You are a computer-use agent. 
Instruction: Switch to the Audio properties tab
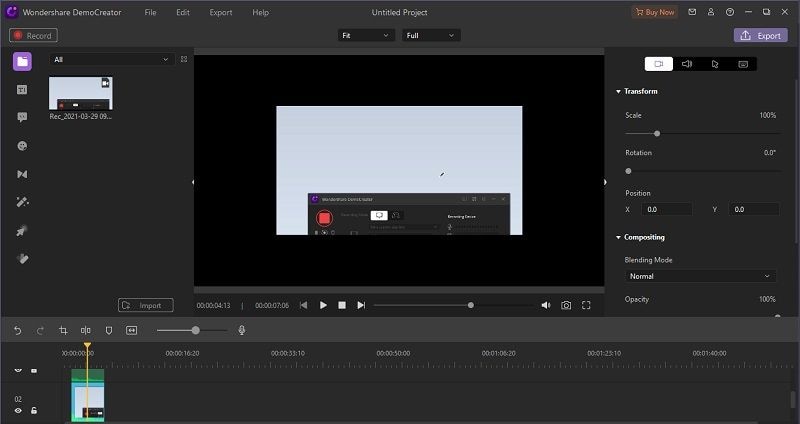click(x=687, y=64)
